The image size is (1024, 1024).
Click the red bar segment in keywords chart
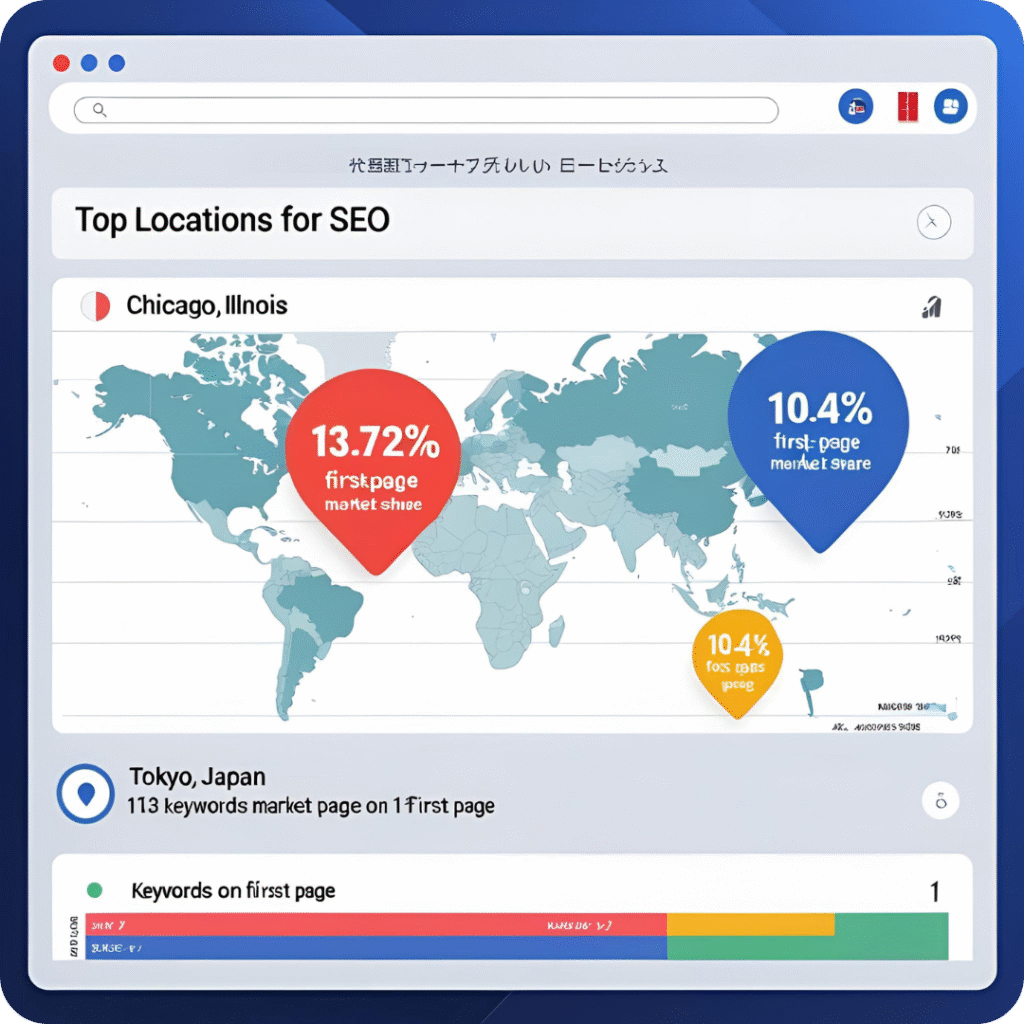click(375, 924)
